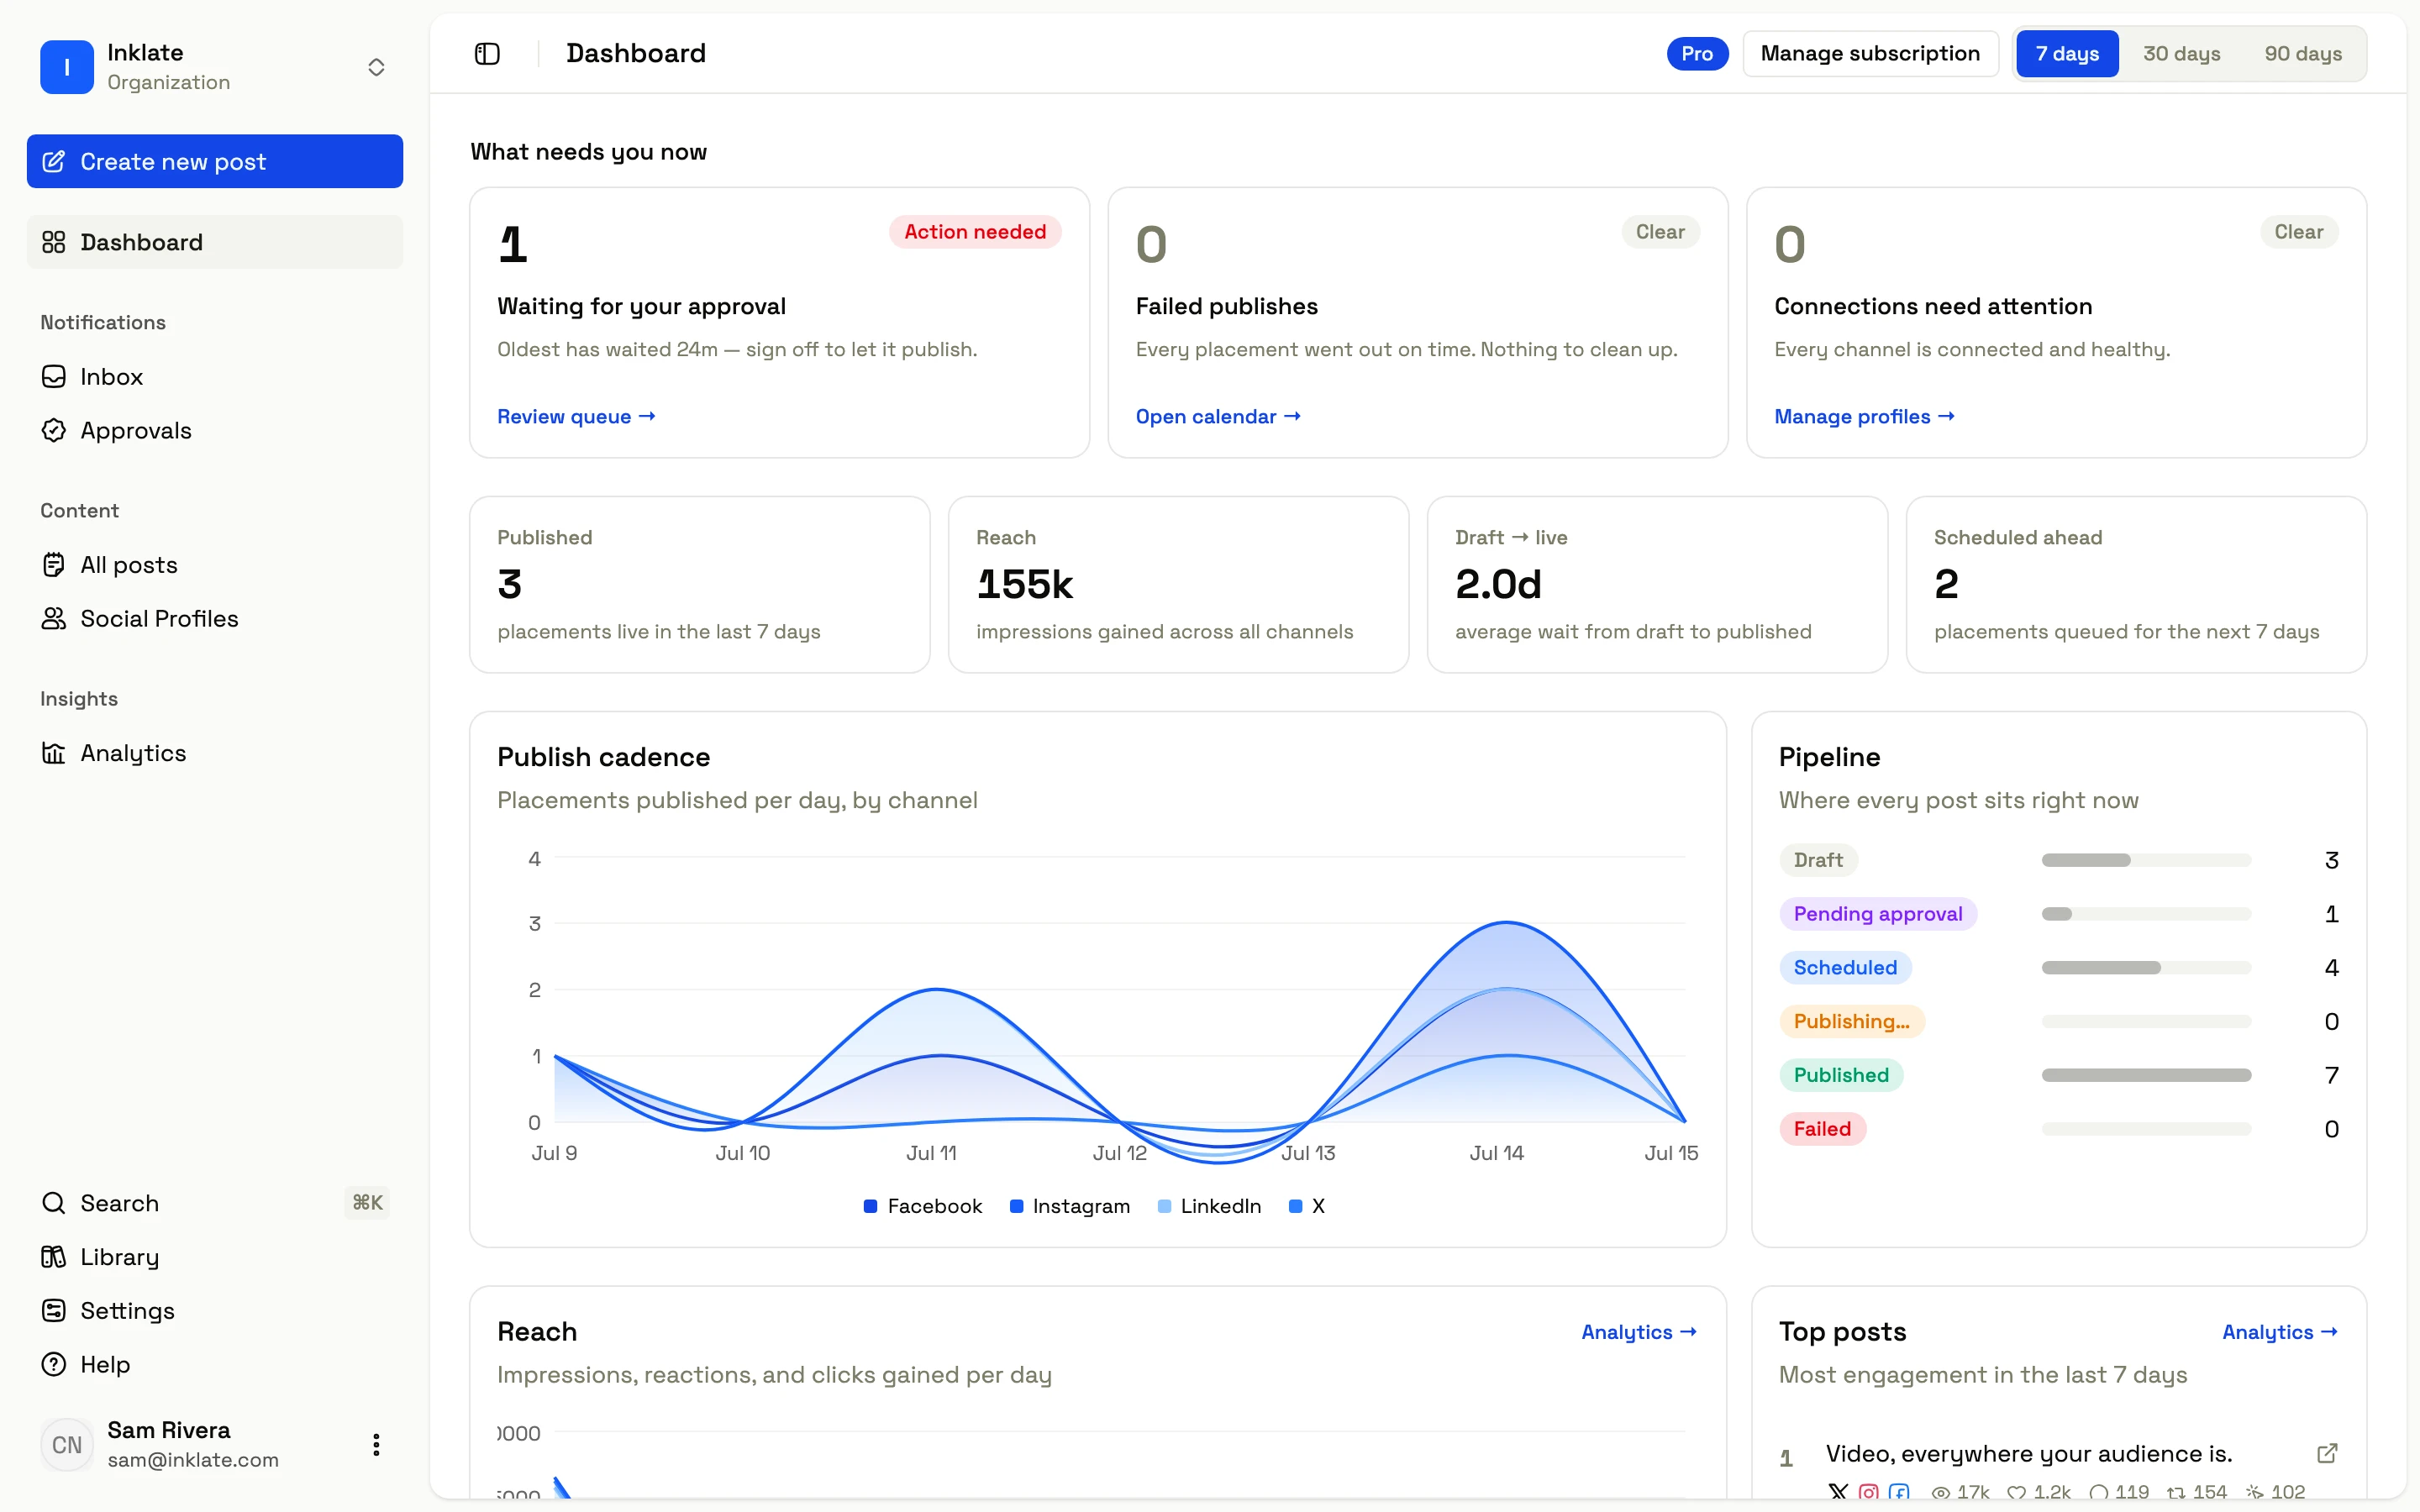Open Approvals in the sidebar
This screenshot has width=2420, height=1512.
click(215, 430)
